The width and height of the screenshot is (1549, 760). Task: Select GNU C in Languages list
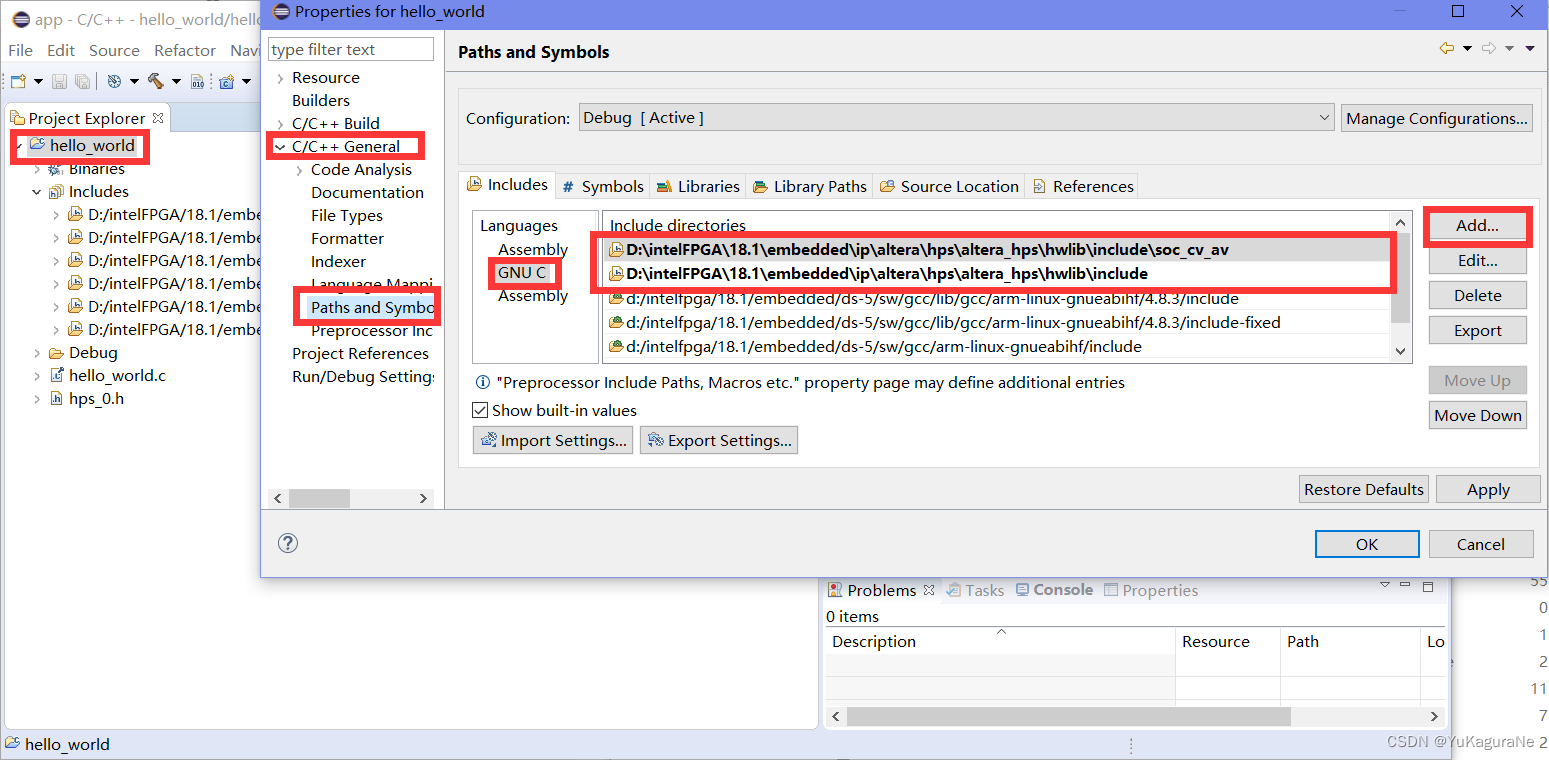coord(522,273)
